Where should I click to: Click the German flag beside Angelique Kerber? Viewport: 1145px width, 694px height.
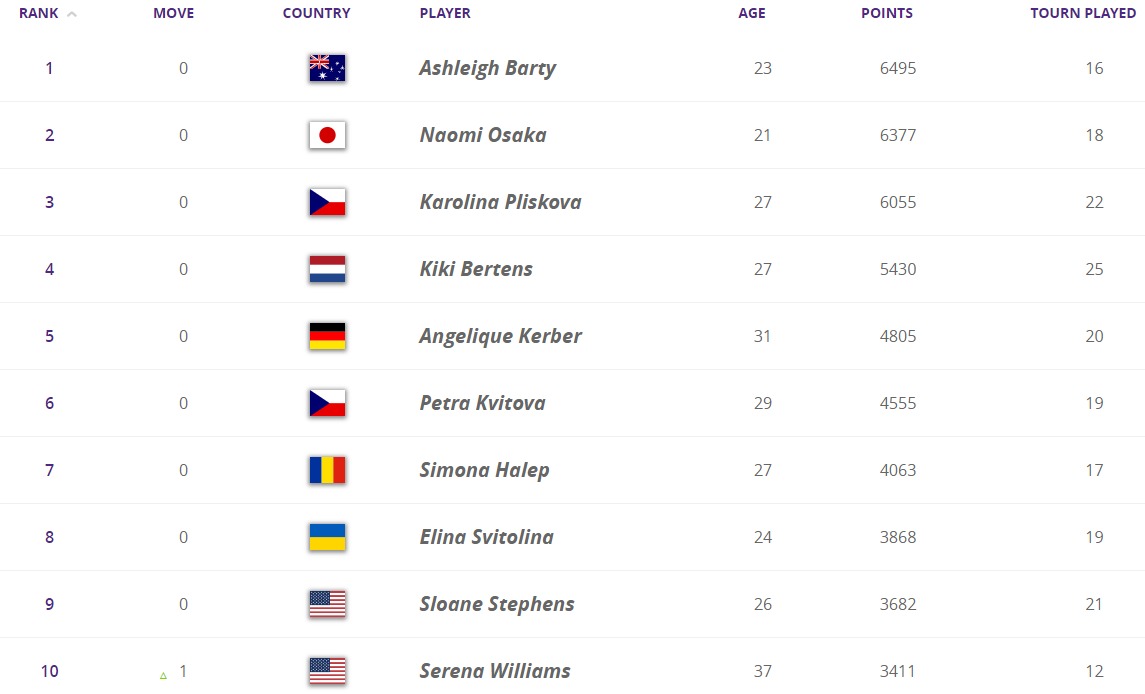327,336
